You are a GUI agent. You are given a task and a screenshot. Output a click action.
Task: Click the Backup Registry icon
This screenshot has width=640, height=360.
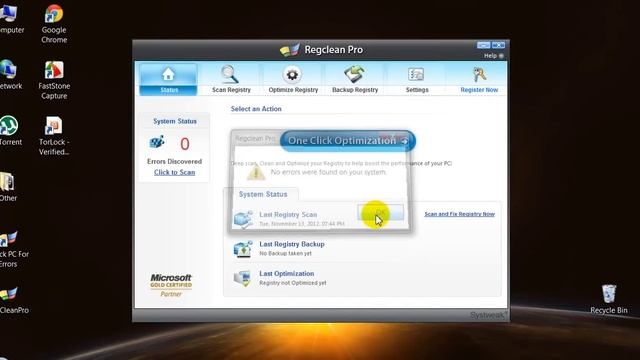tap(354, 74)
